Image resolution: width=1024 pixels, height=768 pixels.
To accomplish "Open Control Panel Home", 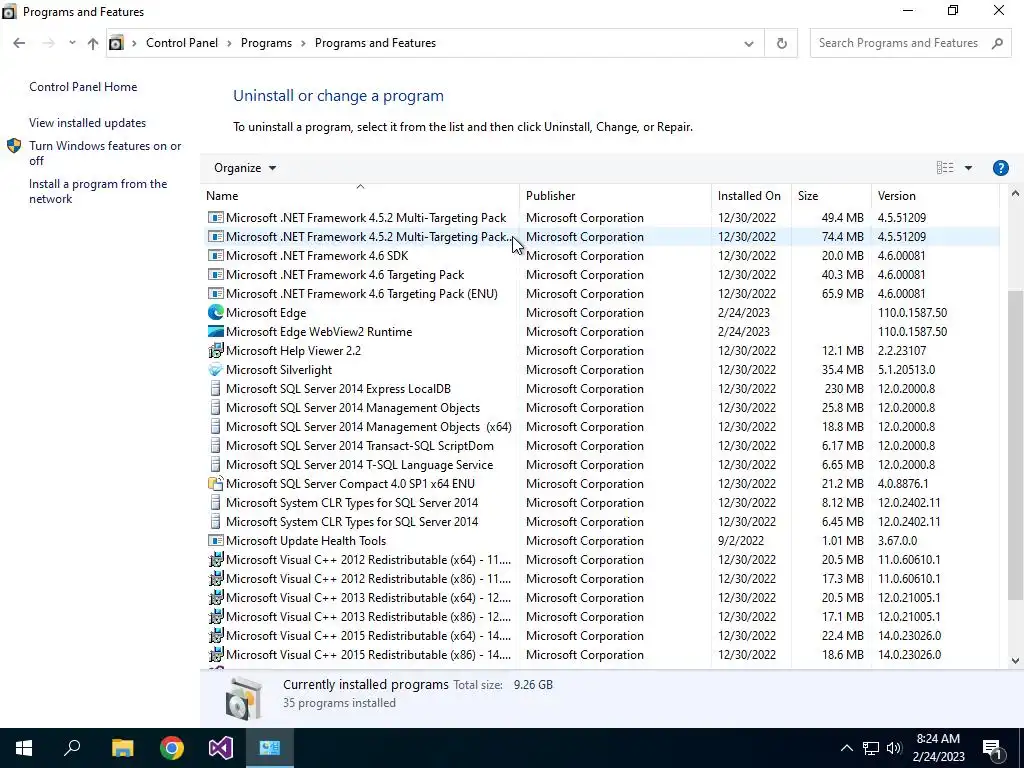I will coord(83,87).
